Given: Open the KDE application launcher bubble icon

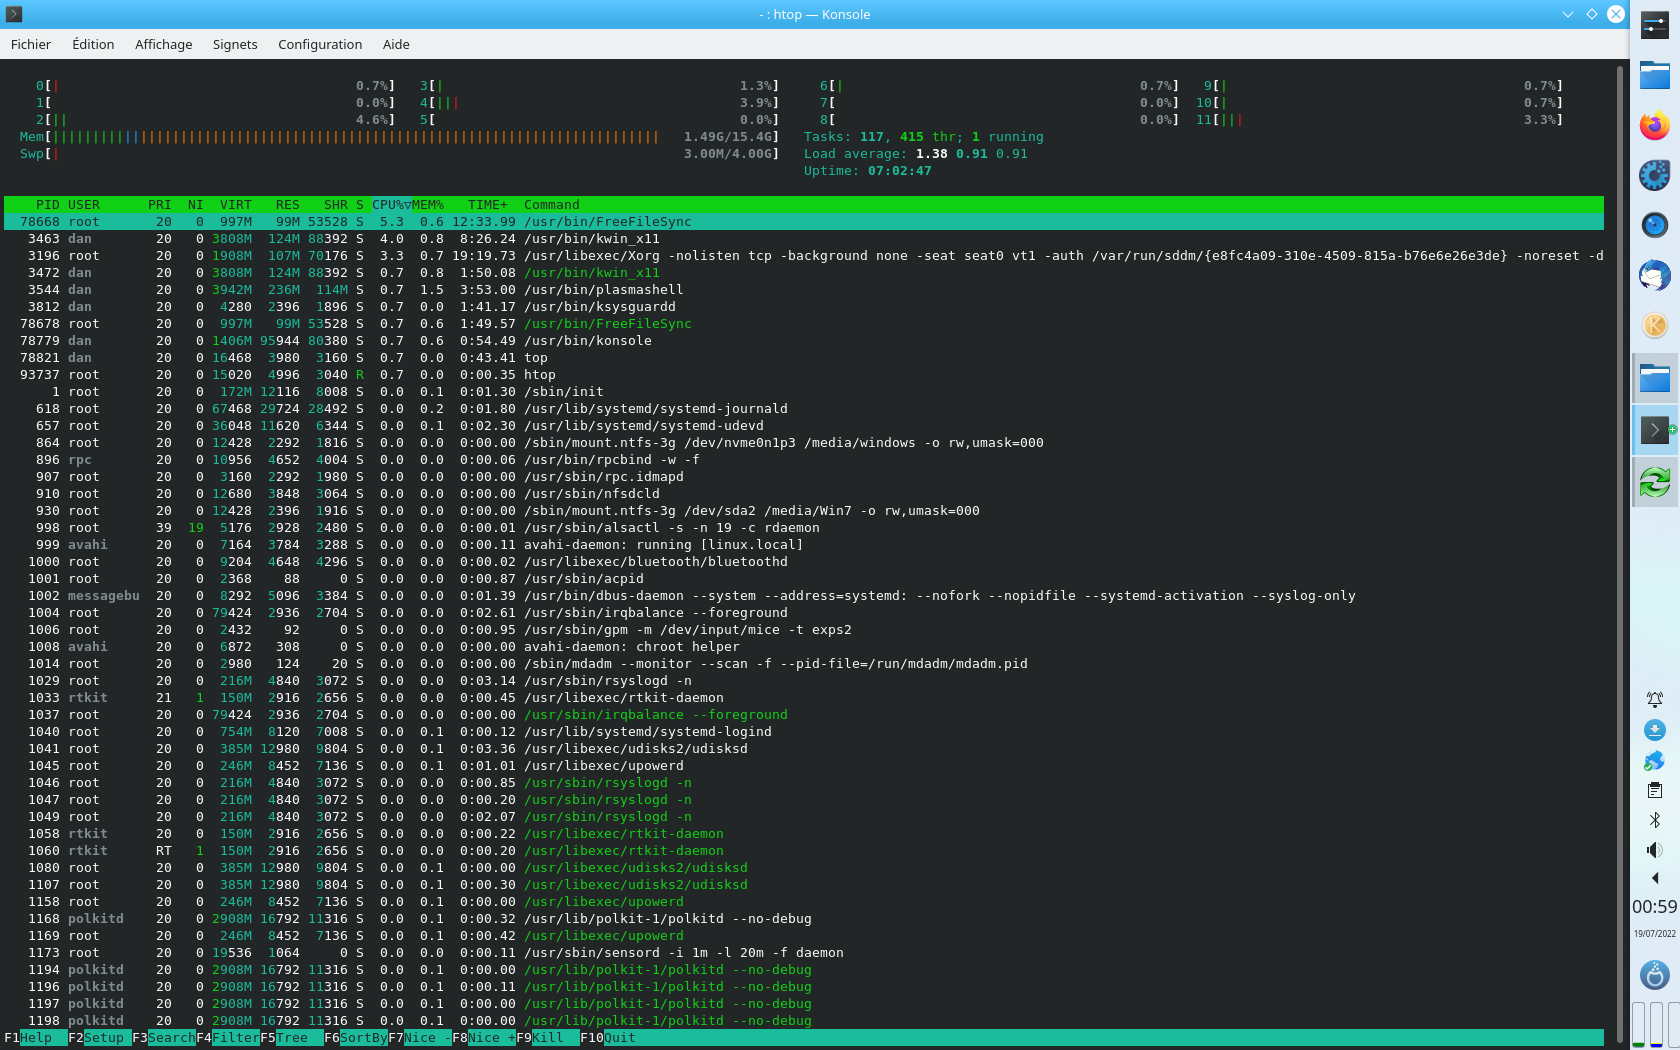Looking at the screenshot, I should click(x=1655, y=975).
